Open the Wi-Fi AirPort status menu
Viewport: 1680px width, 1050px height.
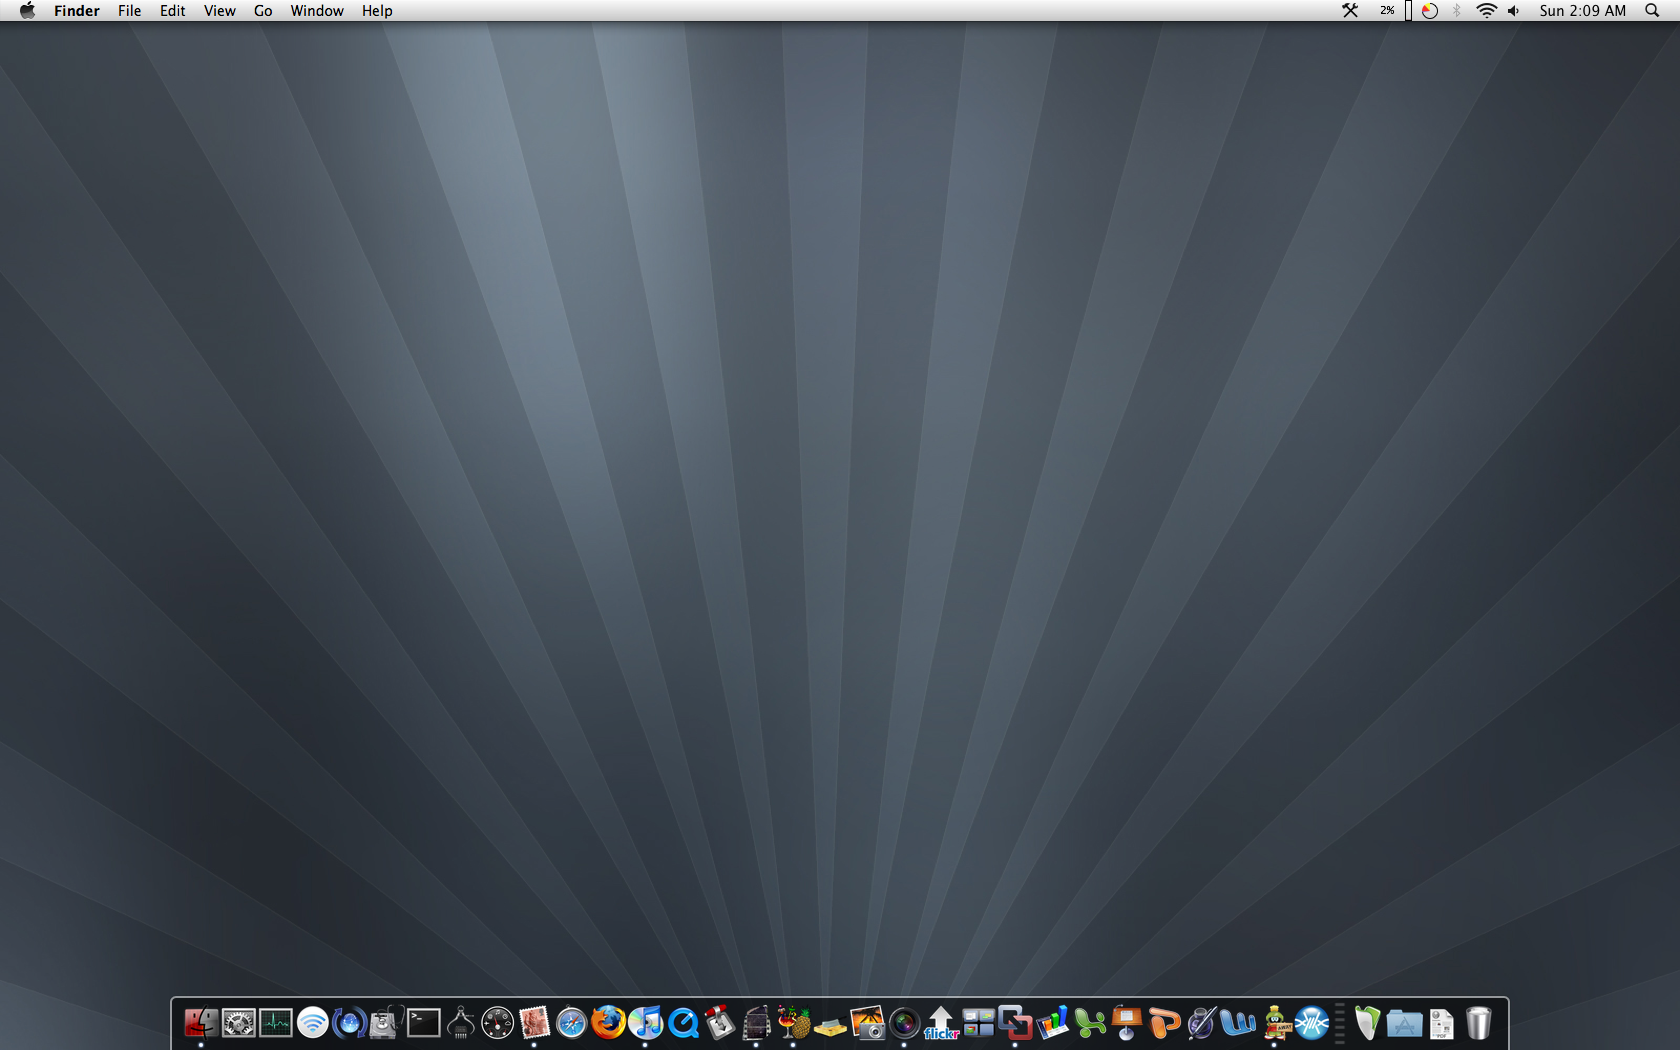pyautogui.click(x=1487, y=11)
